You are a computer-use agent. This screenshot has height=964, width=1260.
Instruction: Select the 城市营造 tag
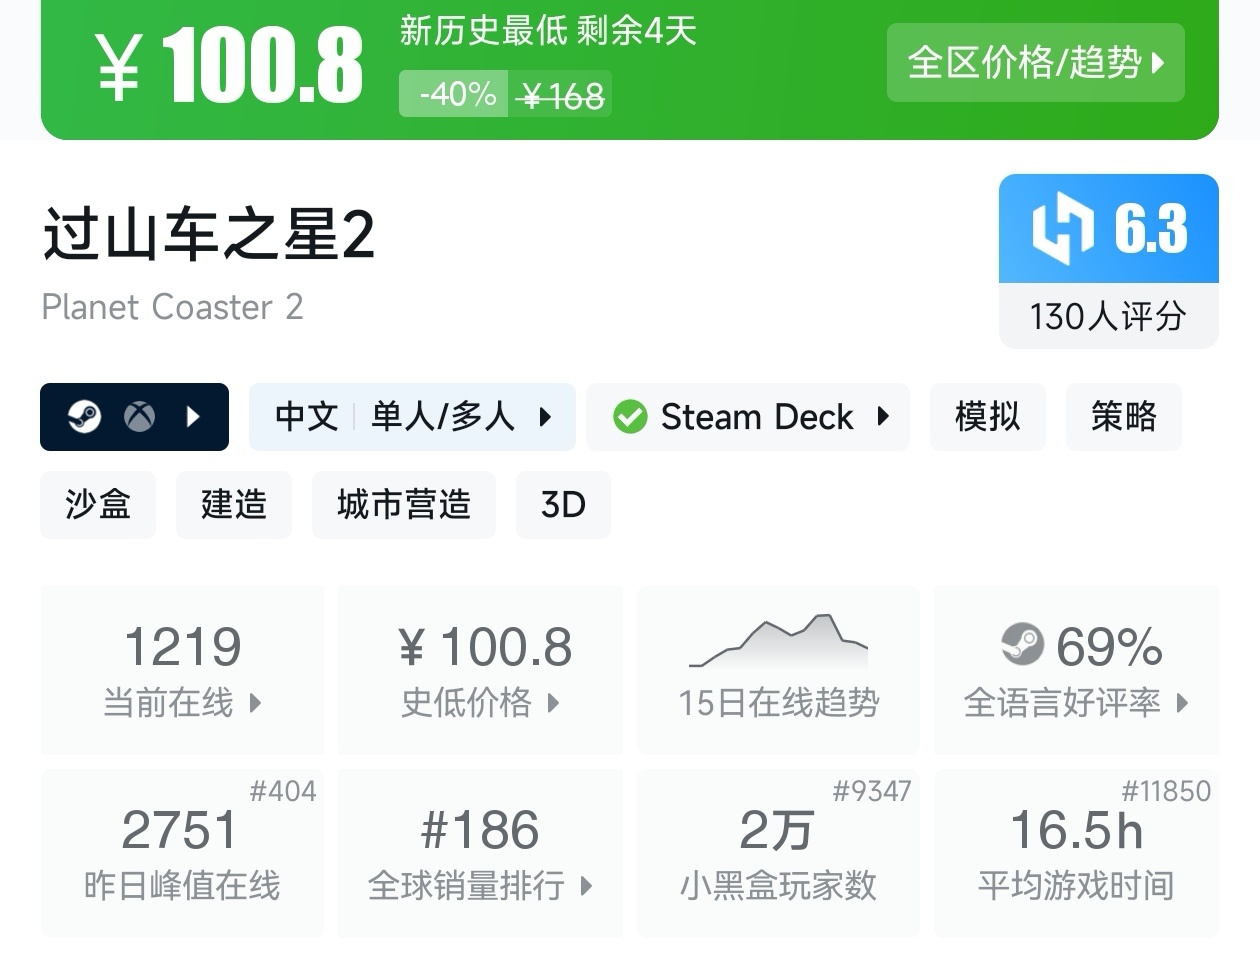404,505
